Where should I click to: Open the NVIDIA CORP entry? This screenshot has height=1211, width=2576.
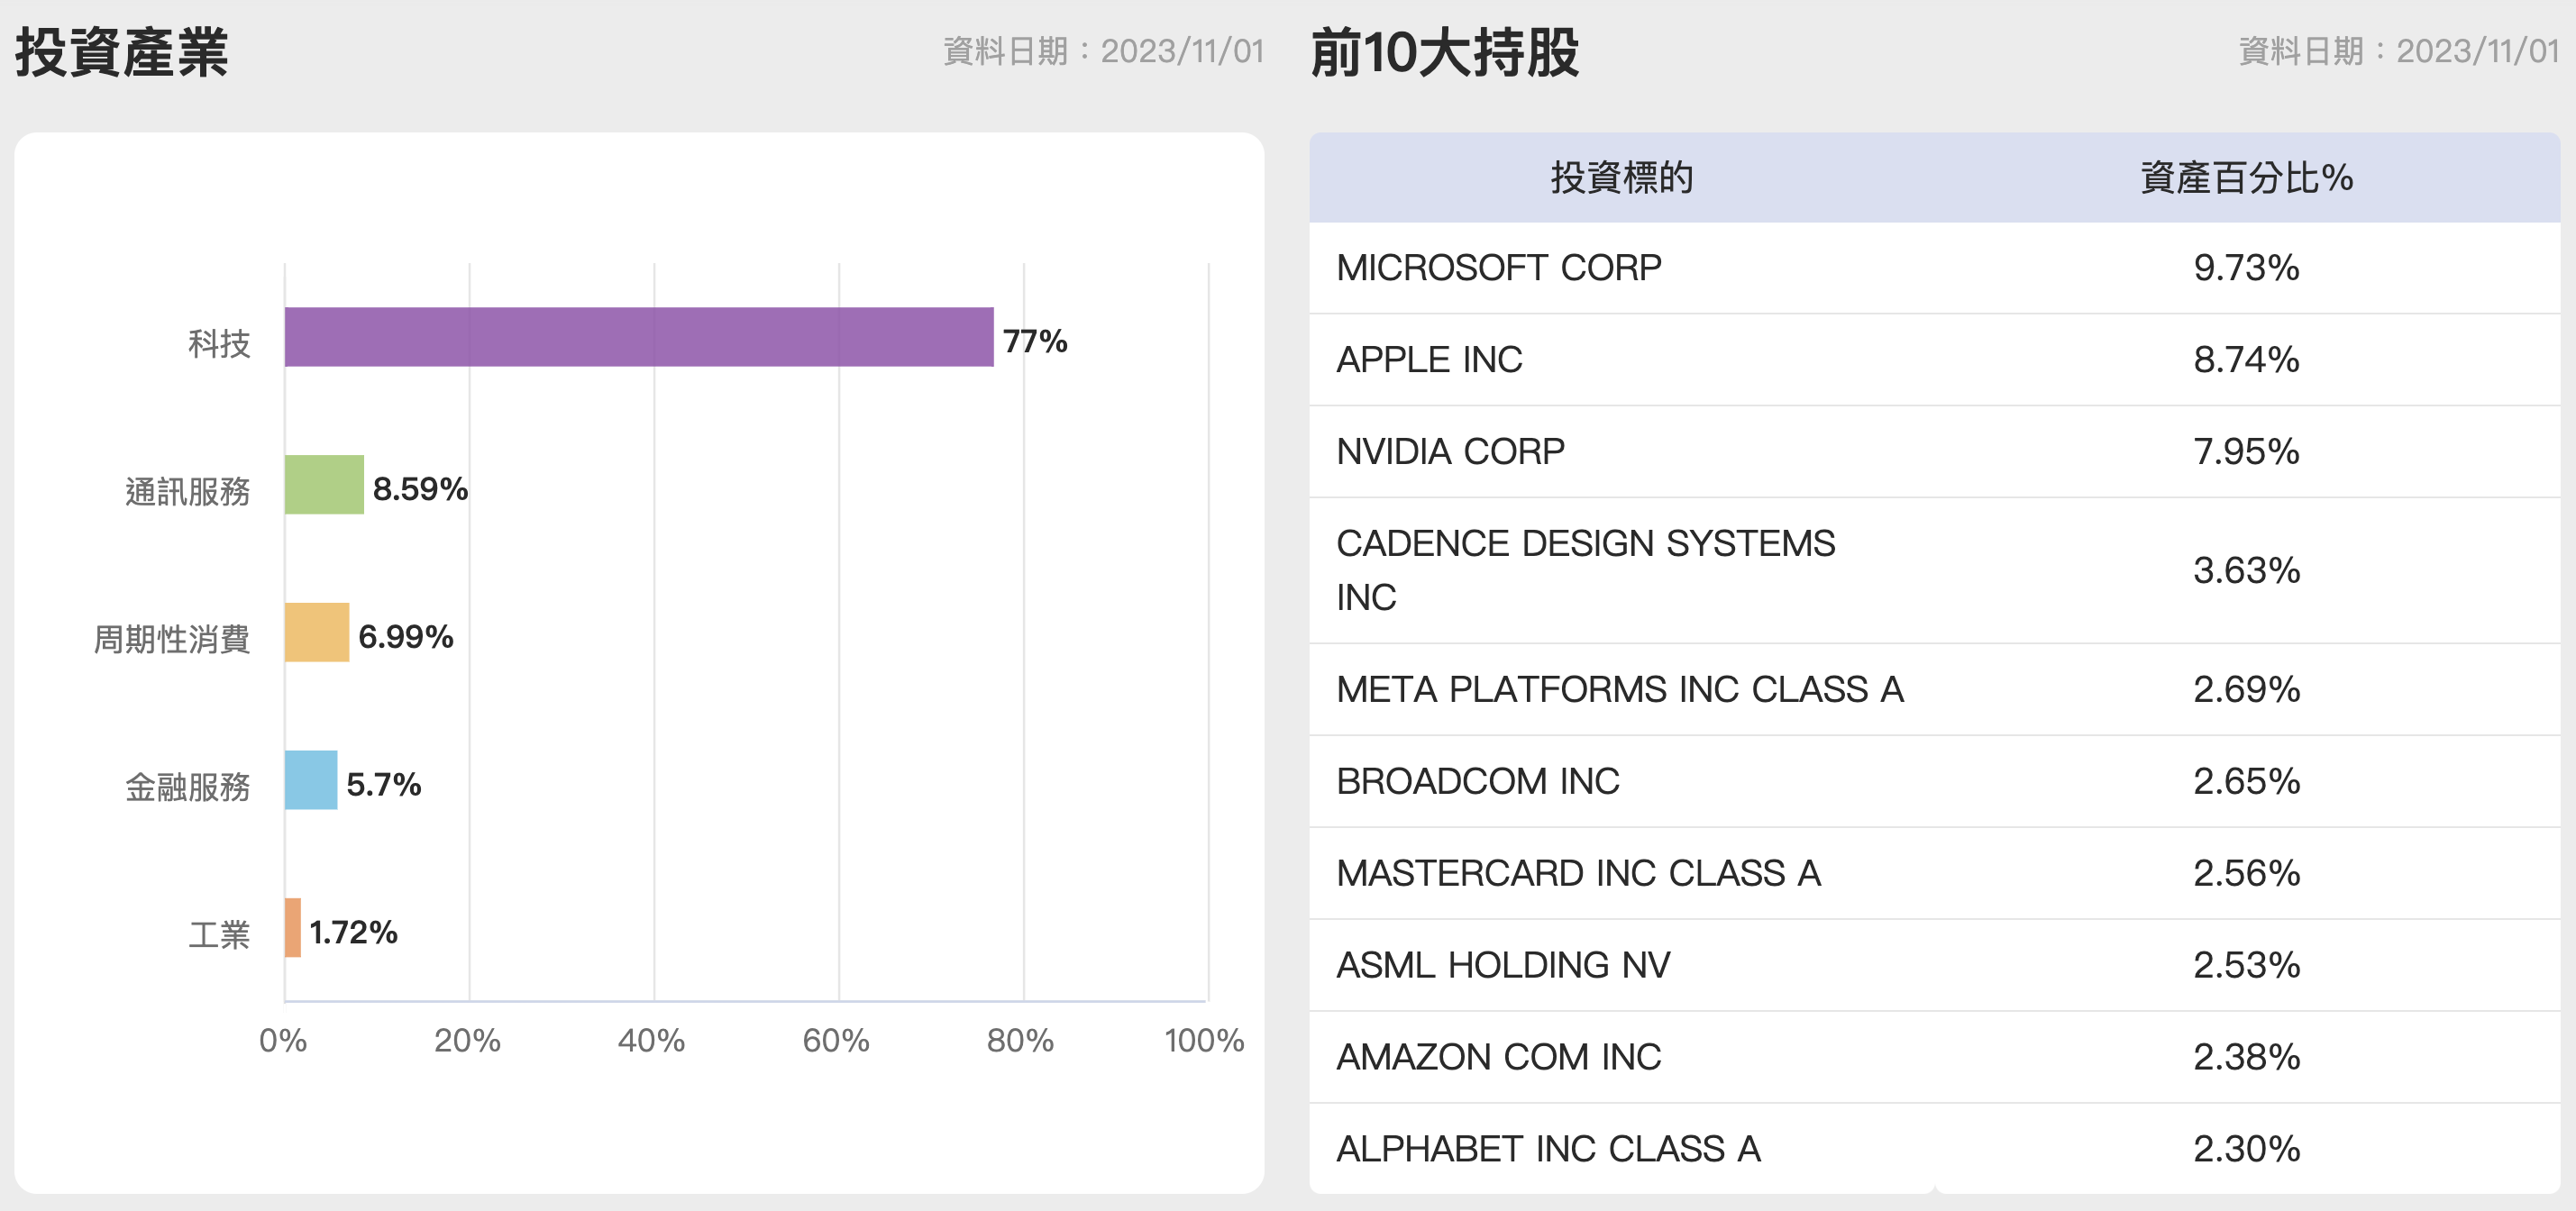point(1450,452)
